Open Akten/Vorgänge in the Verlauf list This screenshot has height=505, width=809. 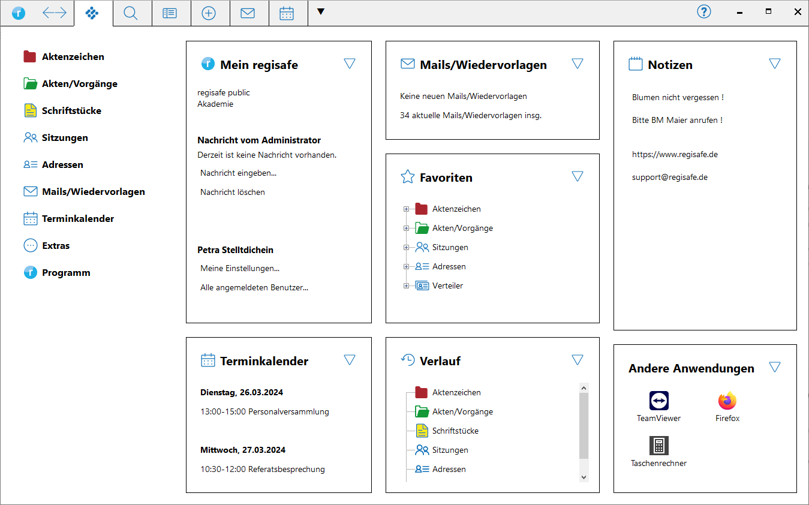(461, 412)
